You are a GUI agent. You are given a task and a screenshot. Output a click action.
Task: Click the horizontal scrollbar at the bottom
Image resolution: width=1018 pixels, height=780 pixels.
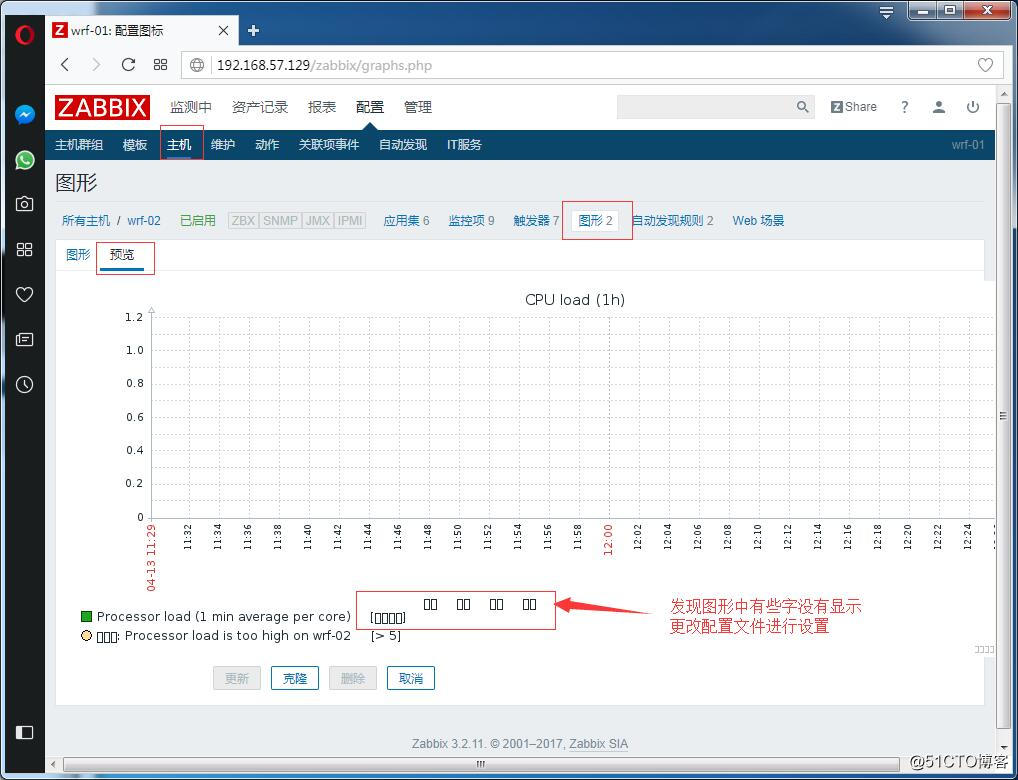point(480,764)
